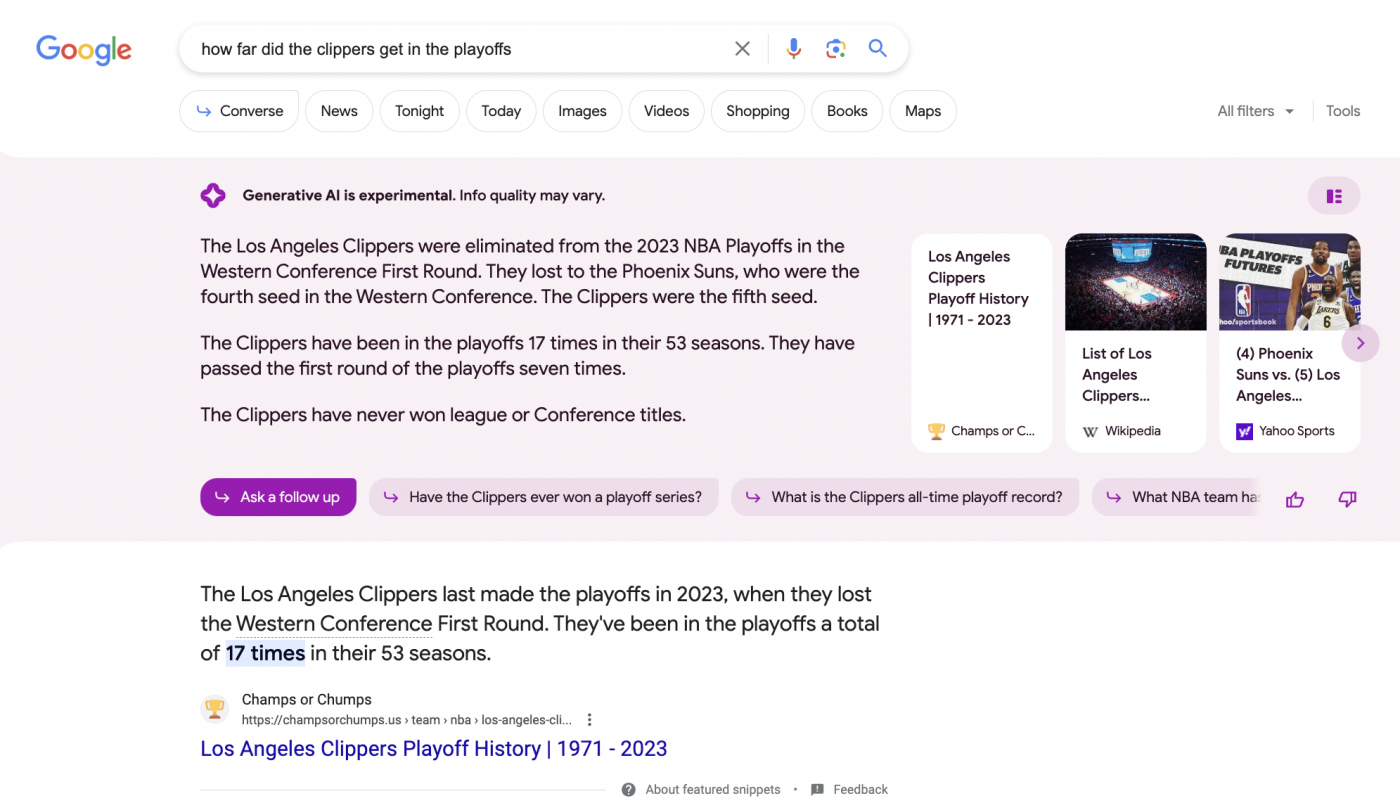Click the Feedback link under the snippet

tap(860, 789)
